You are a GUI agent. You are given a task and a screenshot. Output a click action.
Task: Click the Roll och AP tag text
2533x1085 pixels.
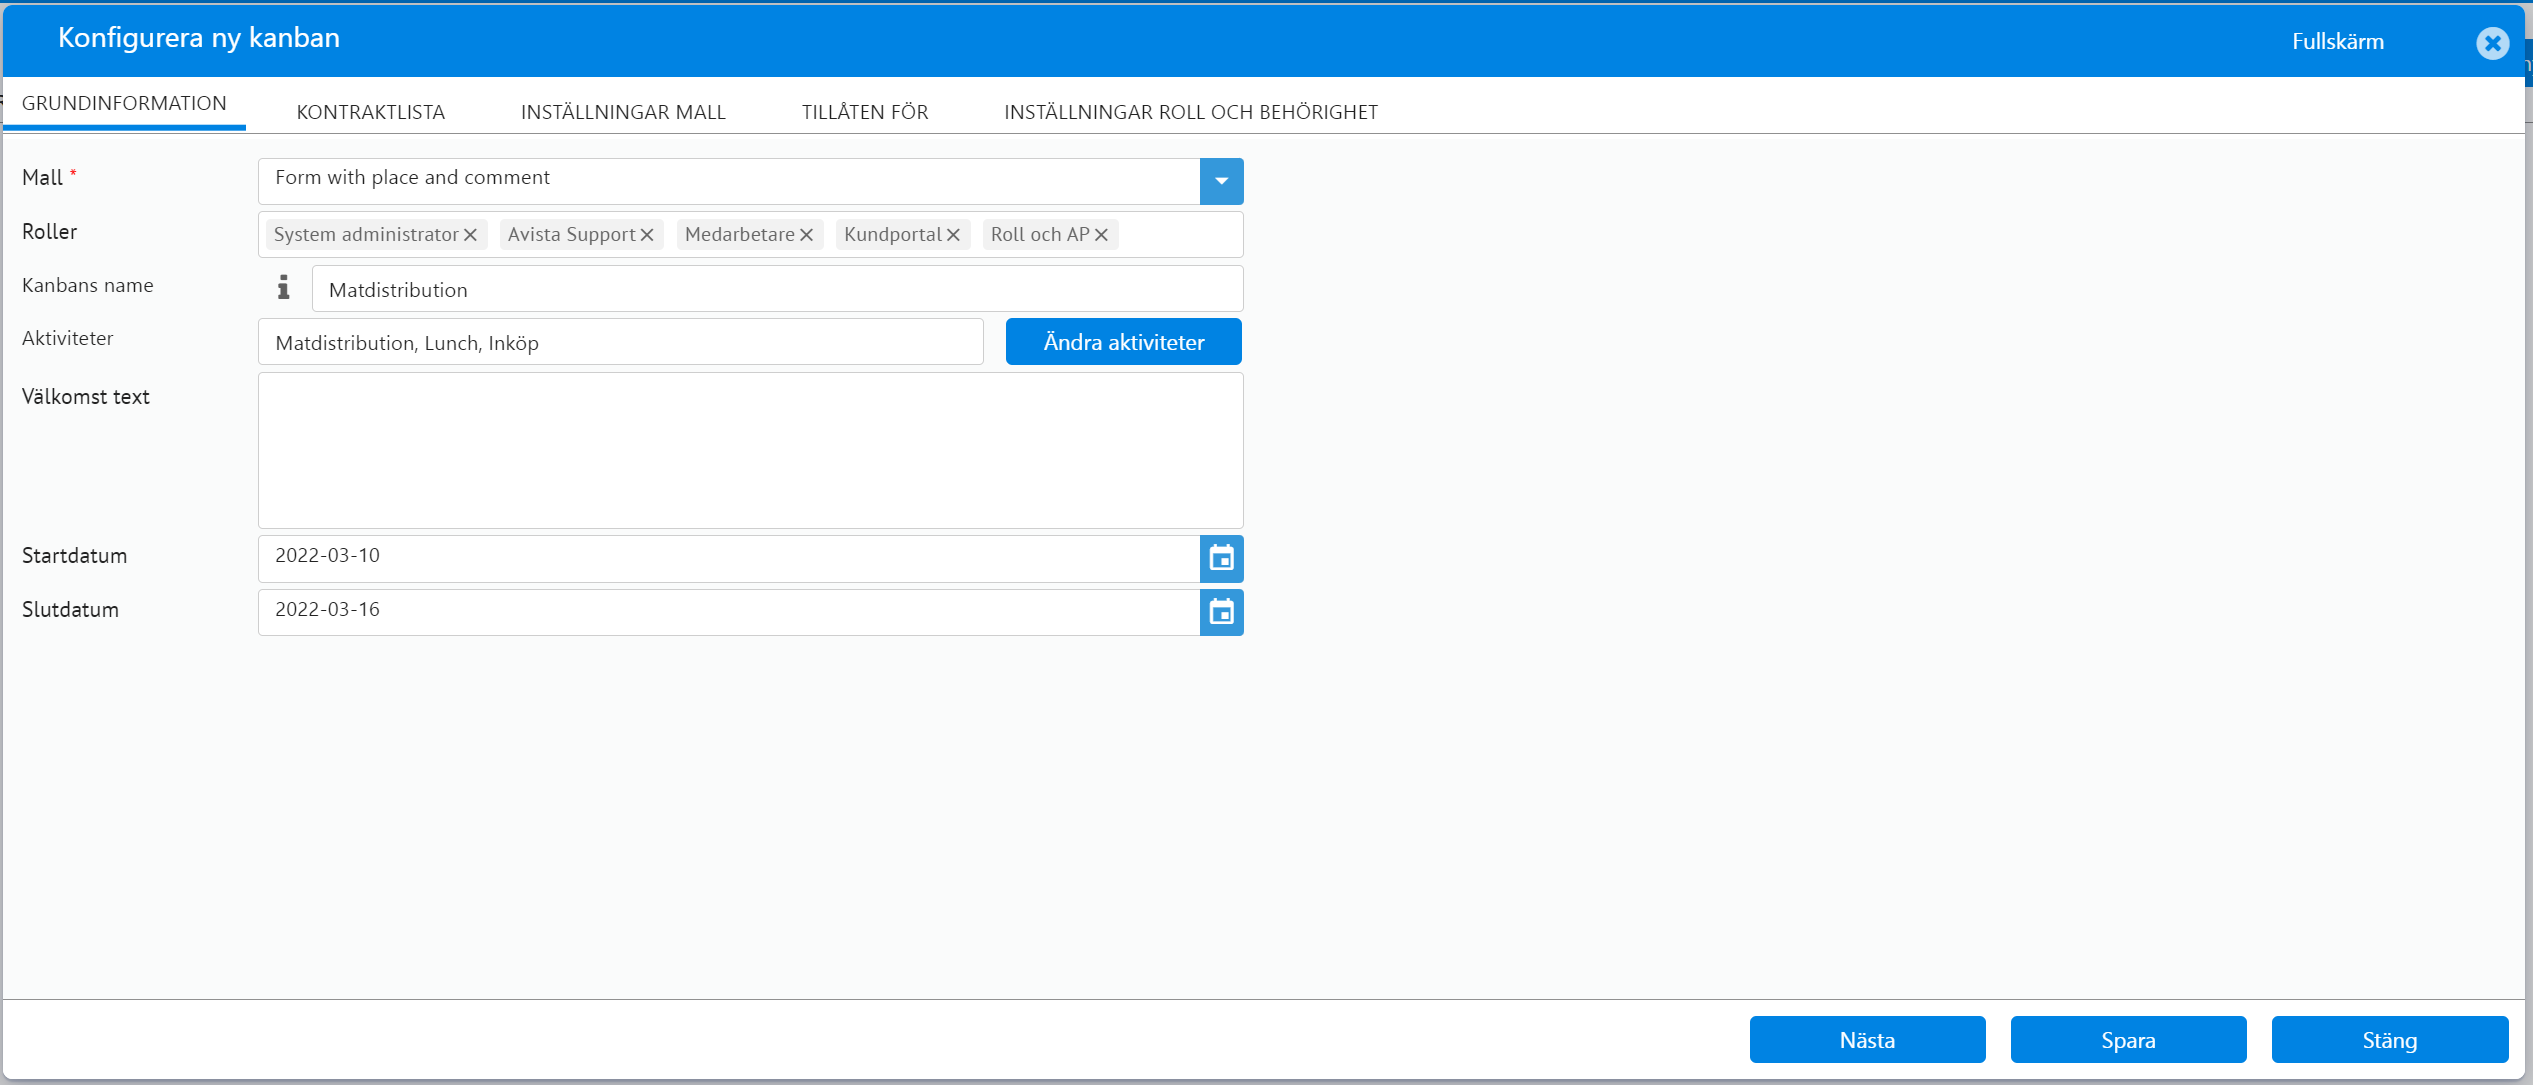click(1040, 235)
